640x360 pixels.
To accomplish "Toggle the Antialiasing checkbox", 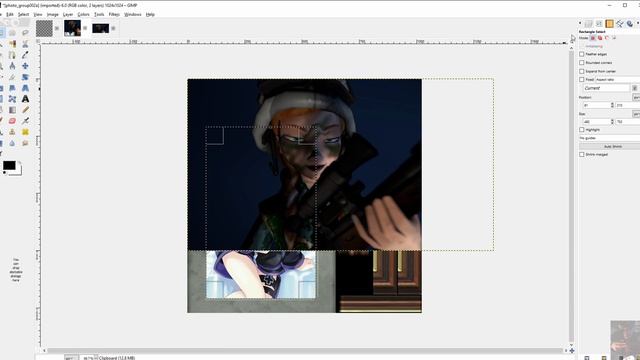I will coord(582,46).
